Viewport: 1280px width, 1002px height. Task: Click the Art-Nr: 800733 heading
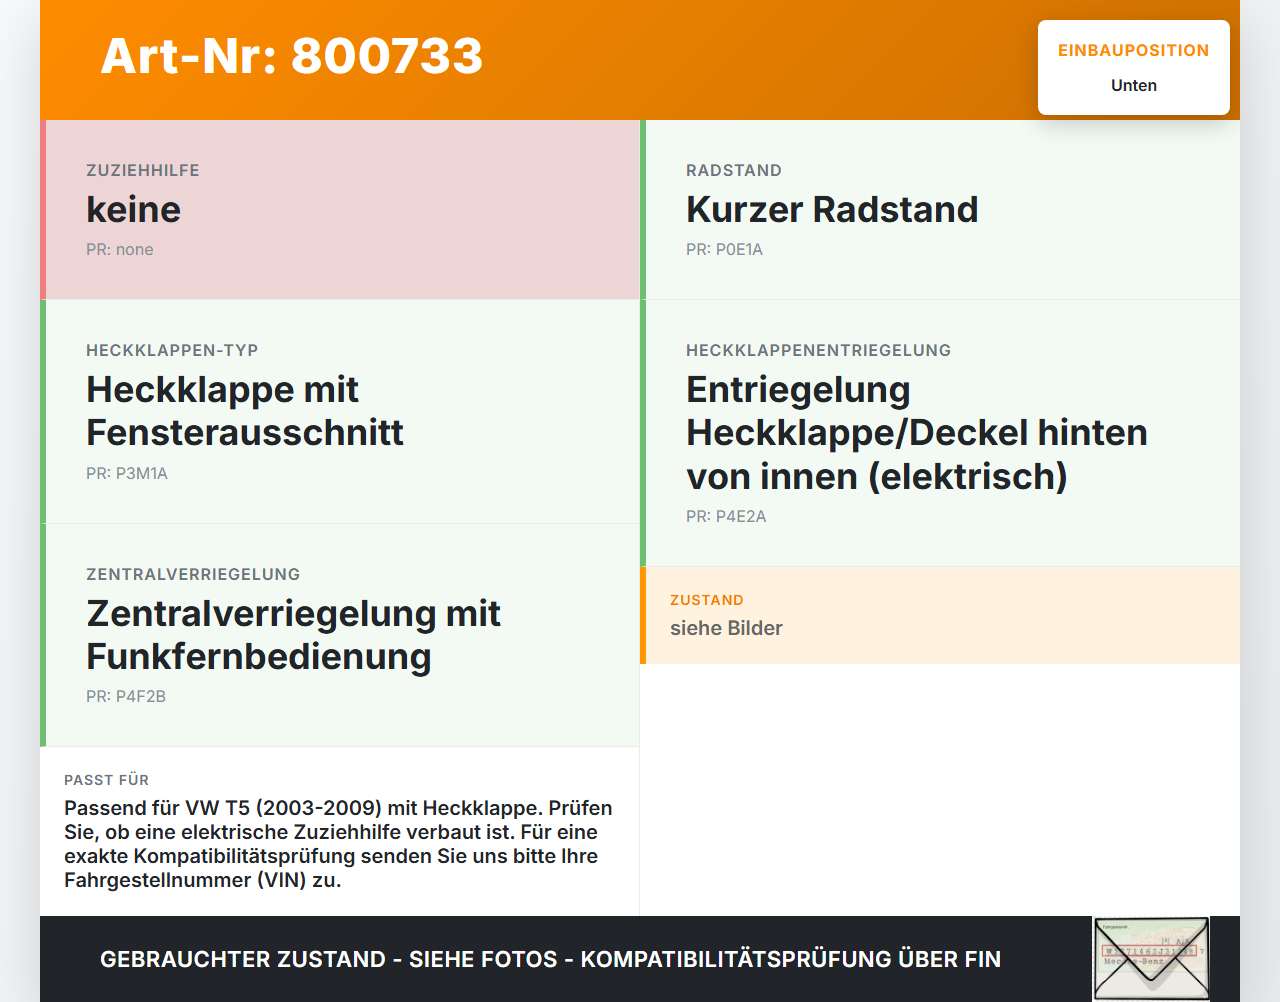click(x=292, y=56)
